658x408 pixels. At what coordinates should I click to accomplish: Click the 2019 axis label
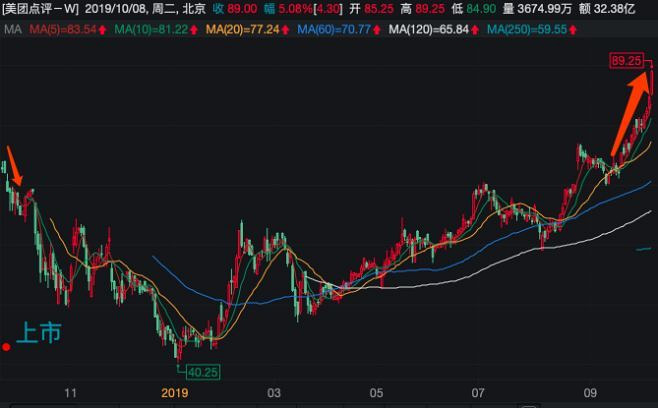tap(175, 393)
